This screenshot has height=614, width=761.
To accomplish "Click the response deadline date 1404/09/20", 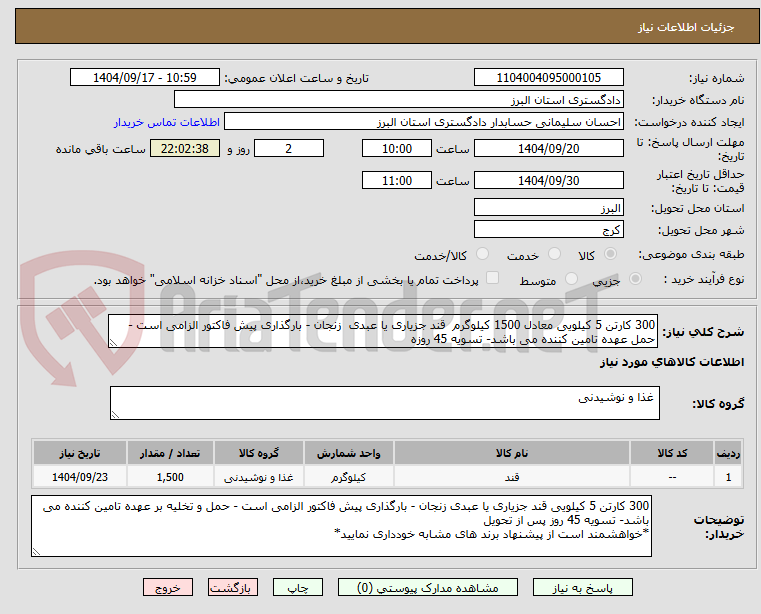I will click(548, 148).
